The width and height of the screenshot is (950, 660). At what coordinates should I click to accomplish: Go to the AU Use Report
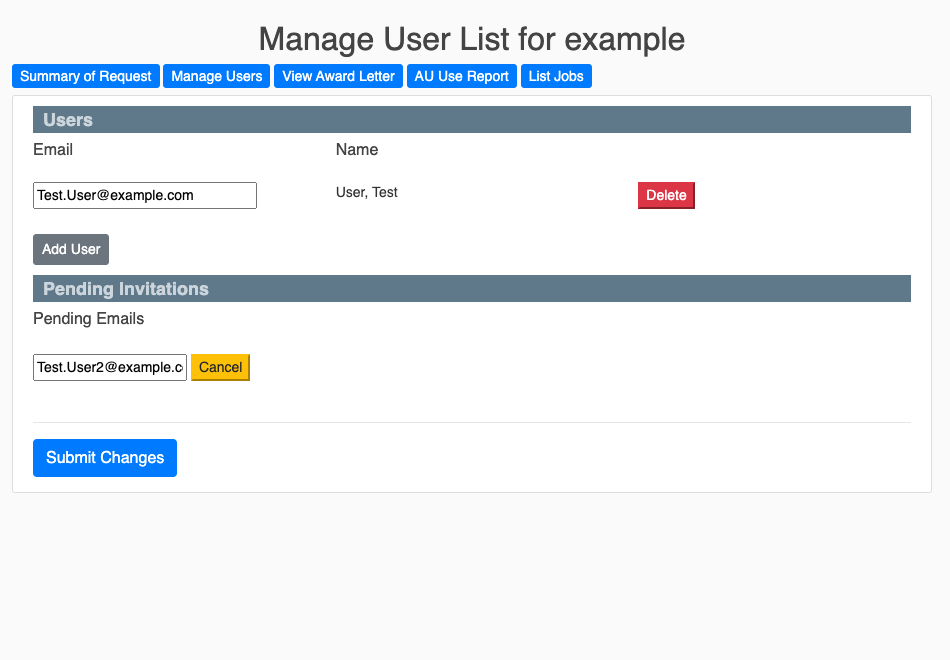point(461,76)
